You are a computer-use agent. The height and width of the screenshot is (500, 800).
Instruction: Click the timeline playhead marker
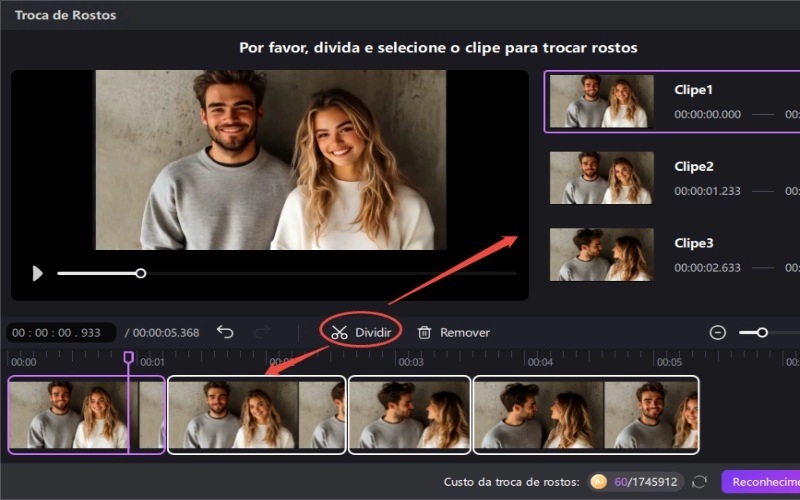129,357
